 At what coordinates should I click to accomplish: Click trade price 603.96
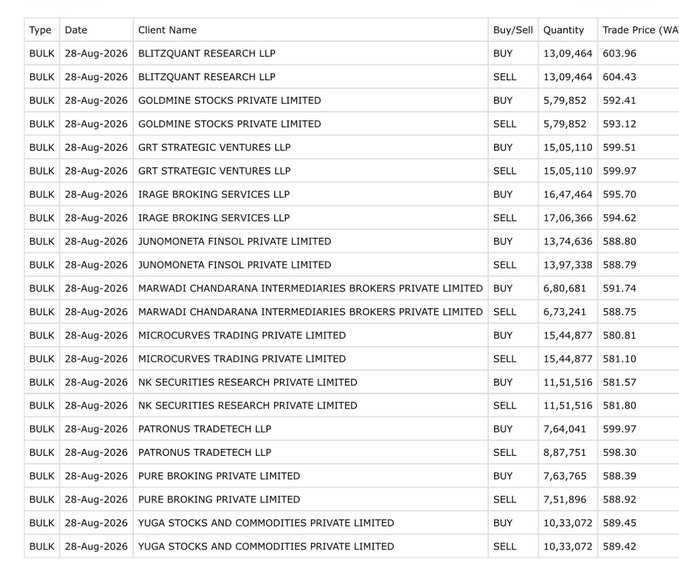pyautogui.click(x=620, y=53)
